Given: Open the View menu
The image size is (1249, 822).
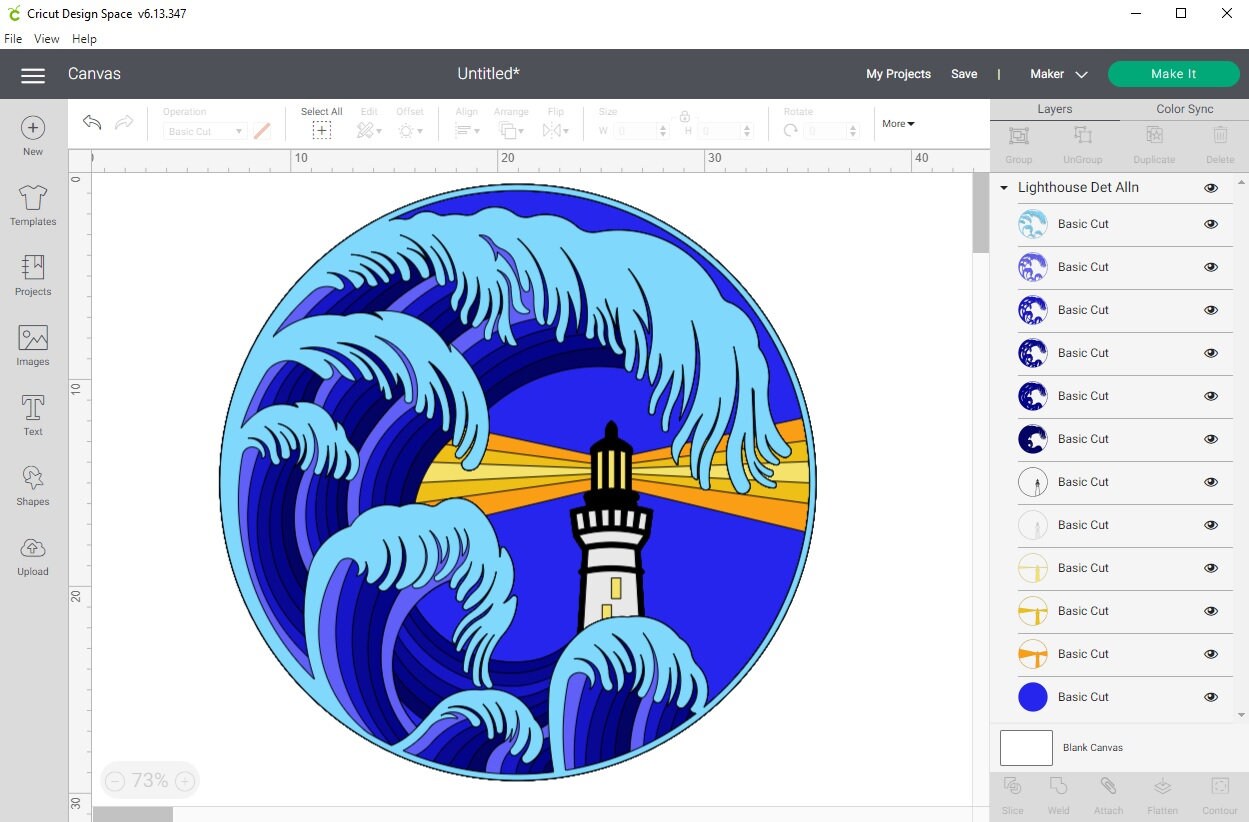Looking at the screenshot, I should pyautogui.click(x=46, y=39).
